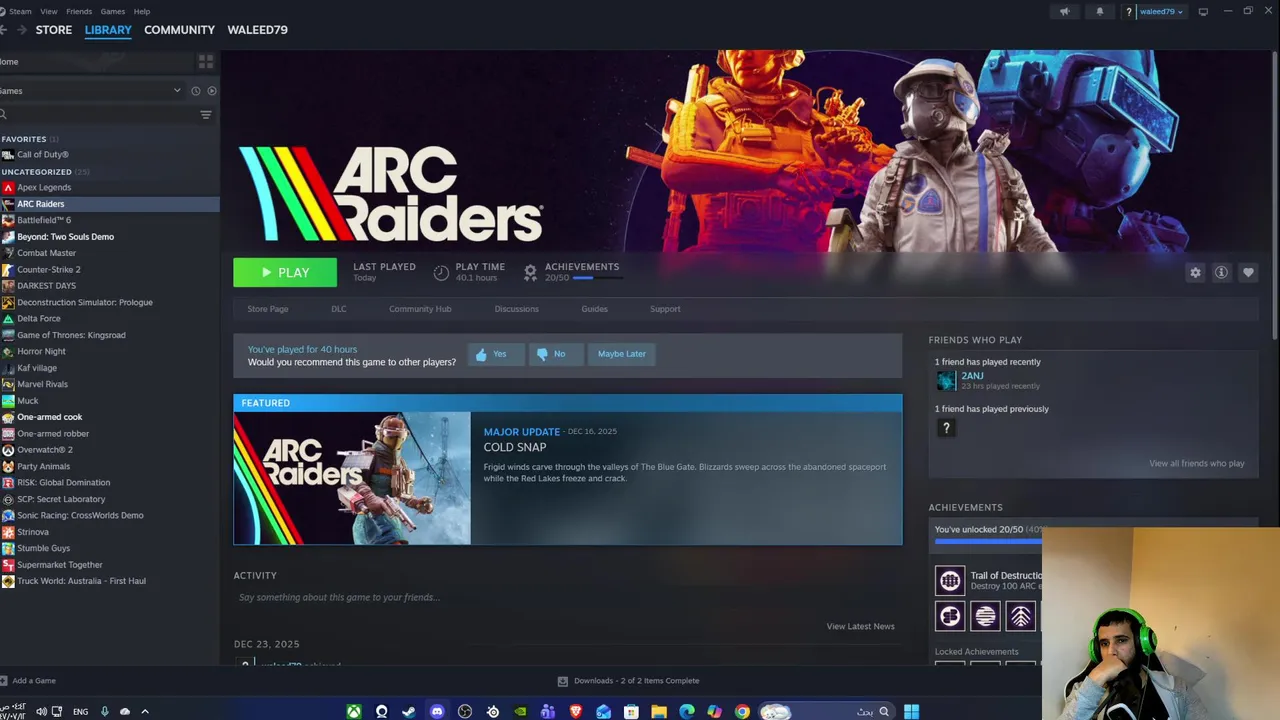Click the unknown friend question mark avatar
Screen dimensions: 1280x720
coord(946,428)
